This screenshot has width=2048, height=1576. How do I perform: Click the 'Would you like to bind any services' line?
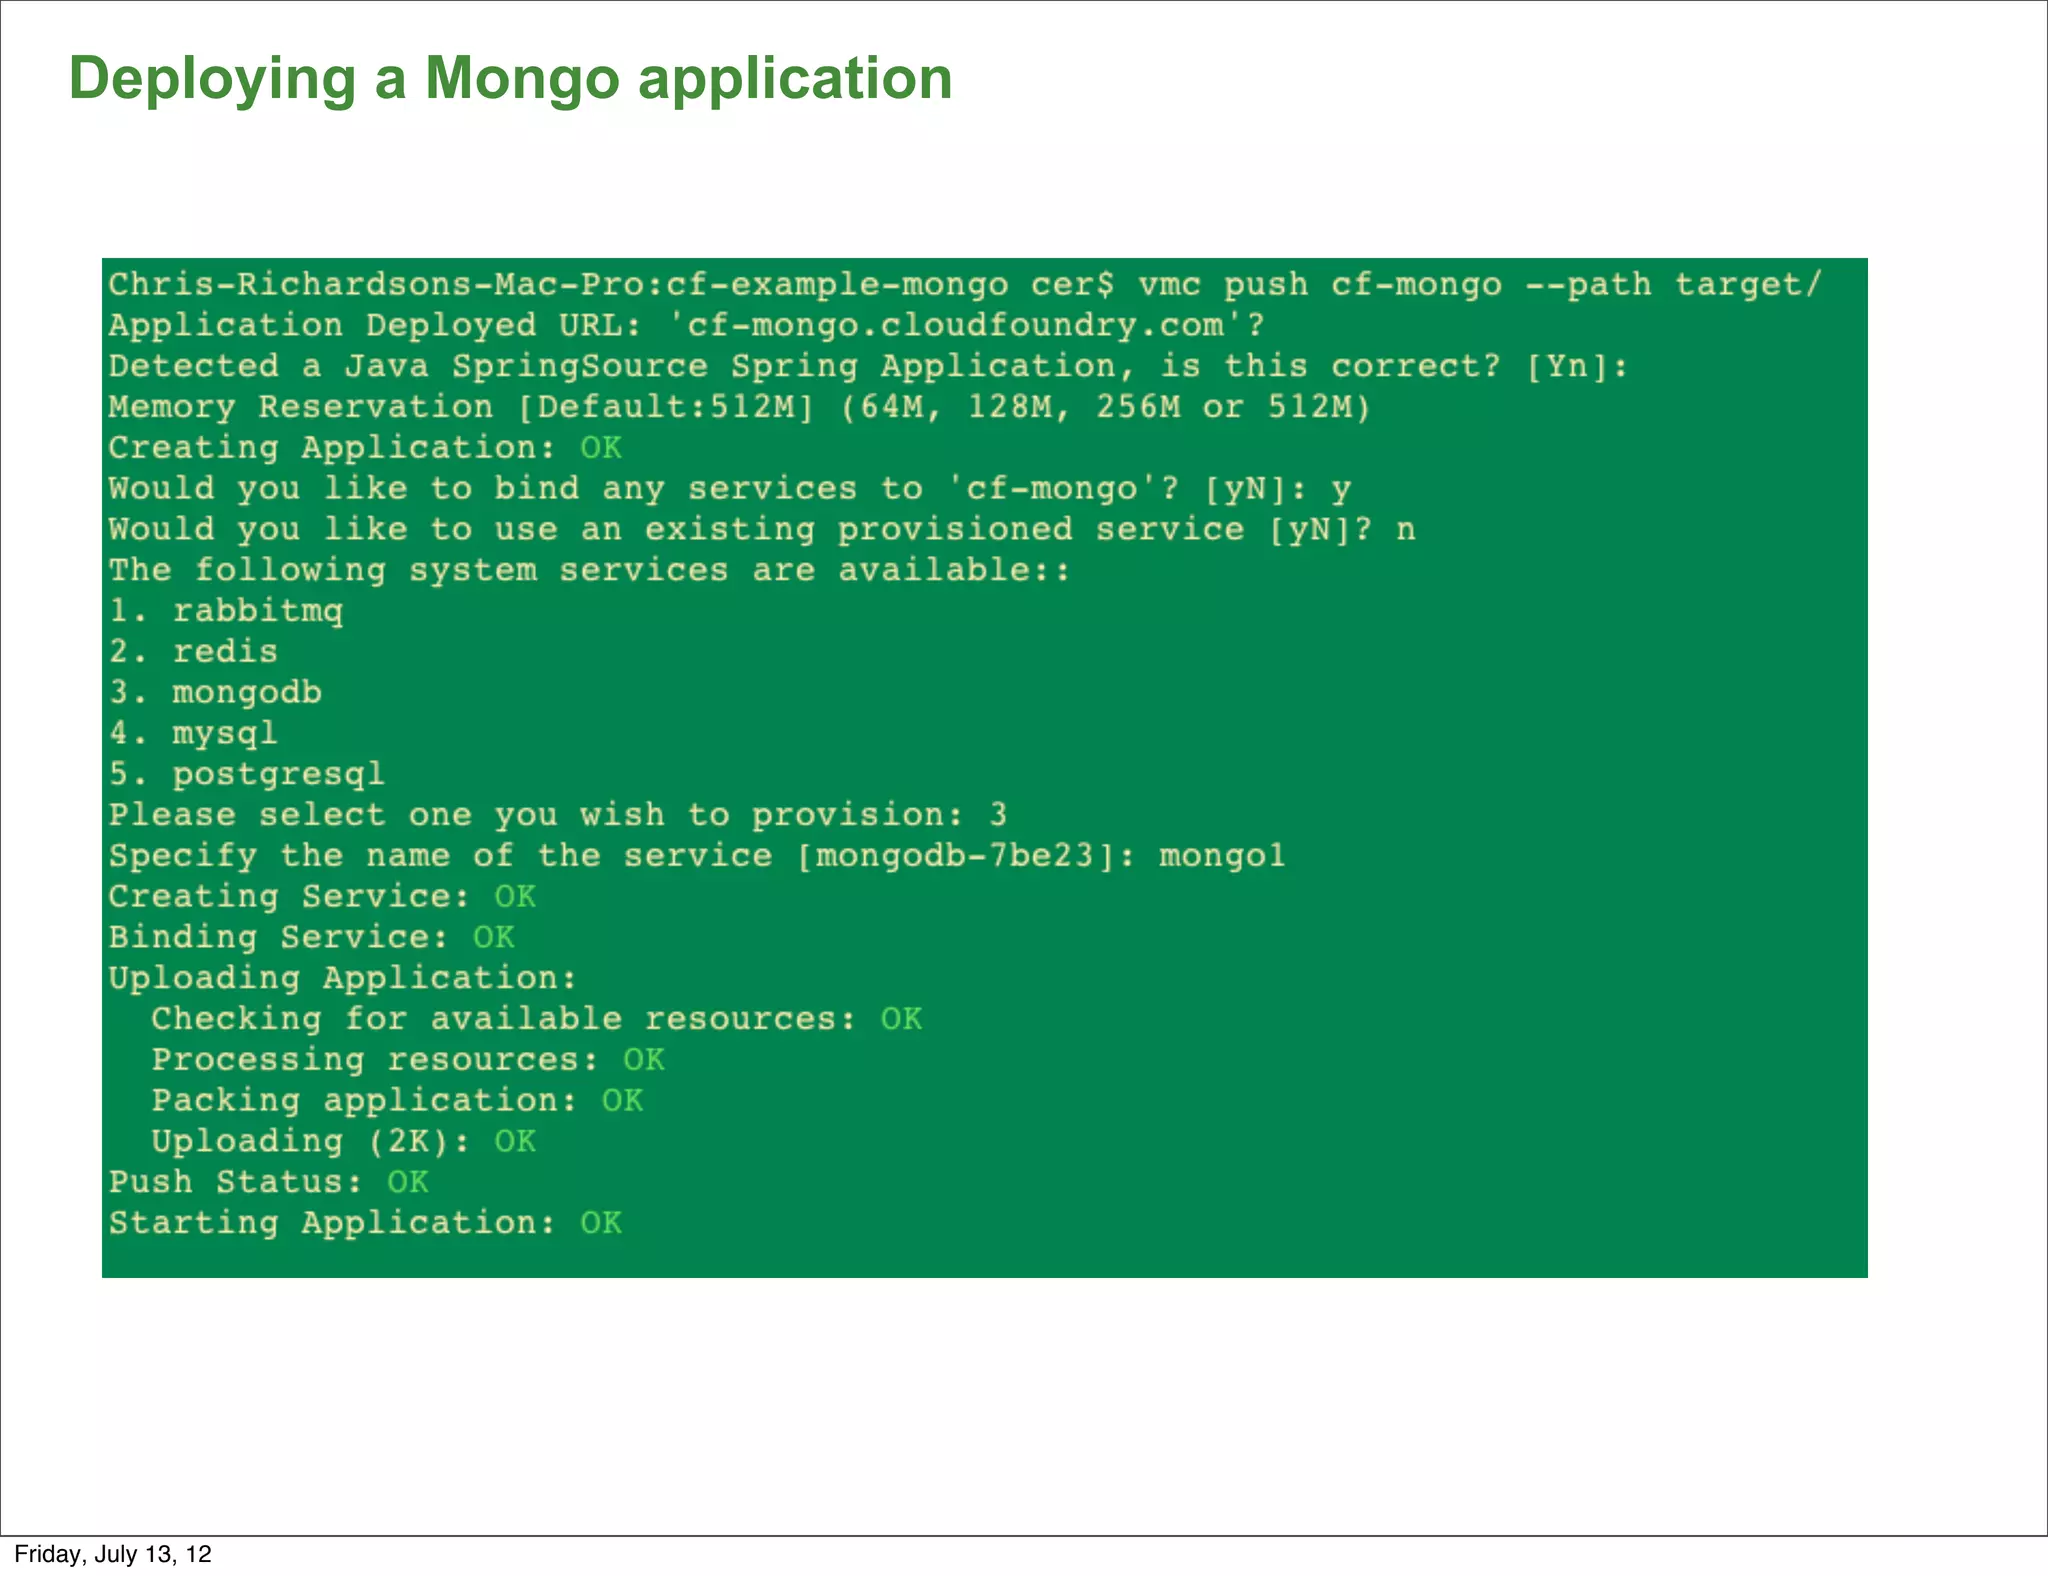(730, 489)
